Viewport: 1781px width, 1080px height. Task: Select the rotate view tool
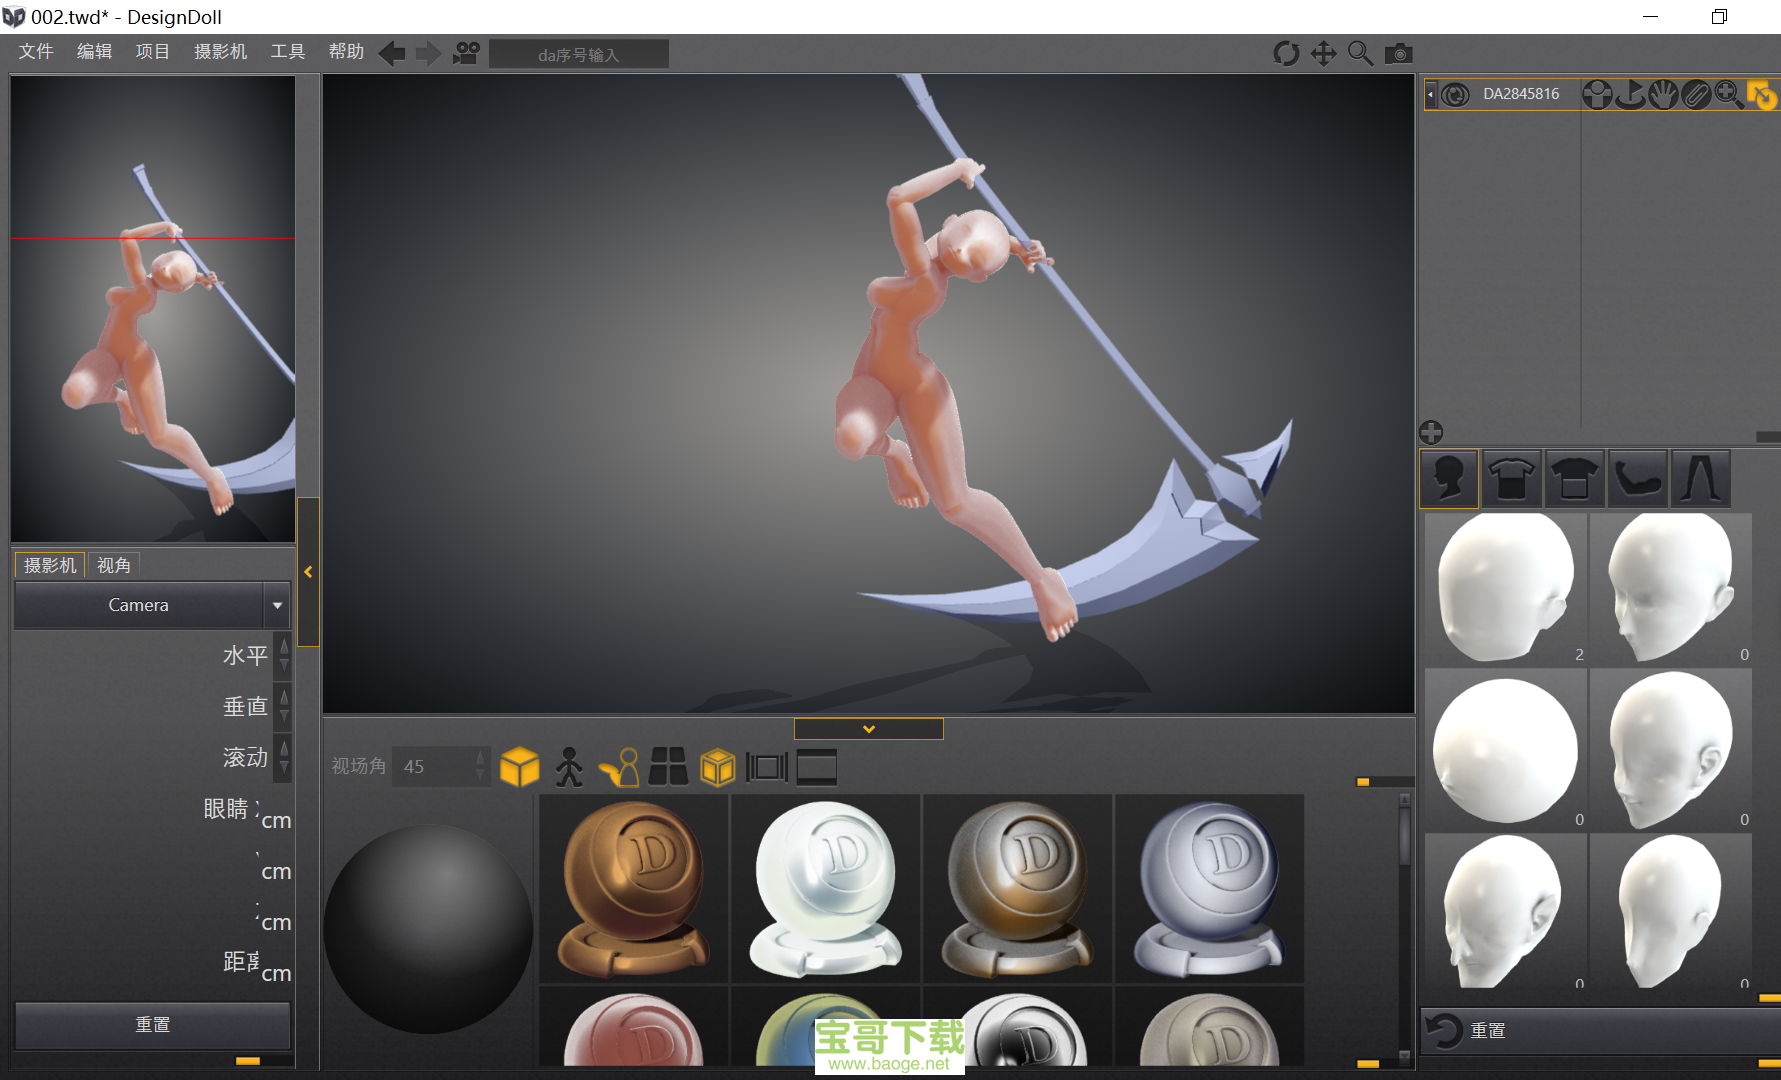(1286, 53)
